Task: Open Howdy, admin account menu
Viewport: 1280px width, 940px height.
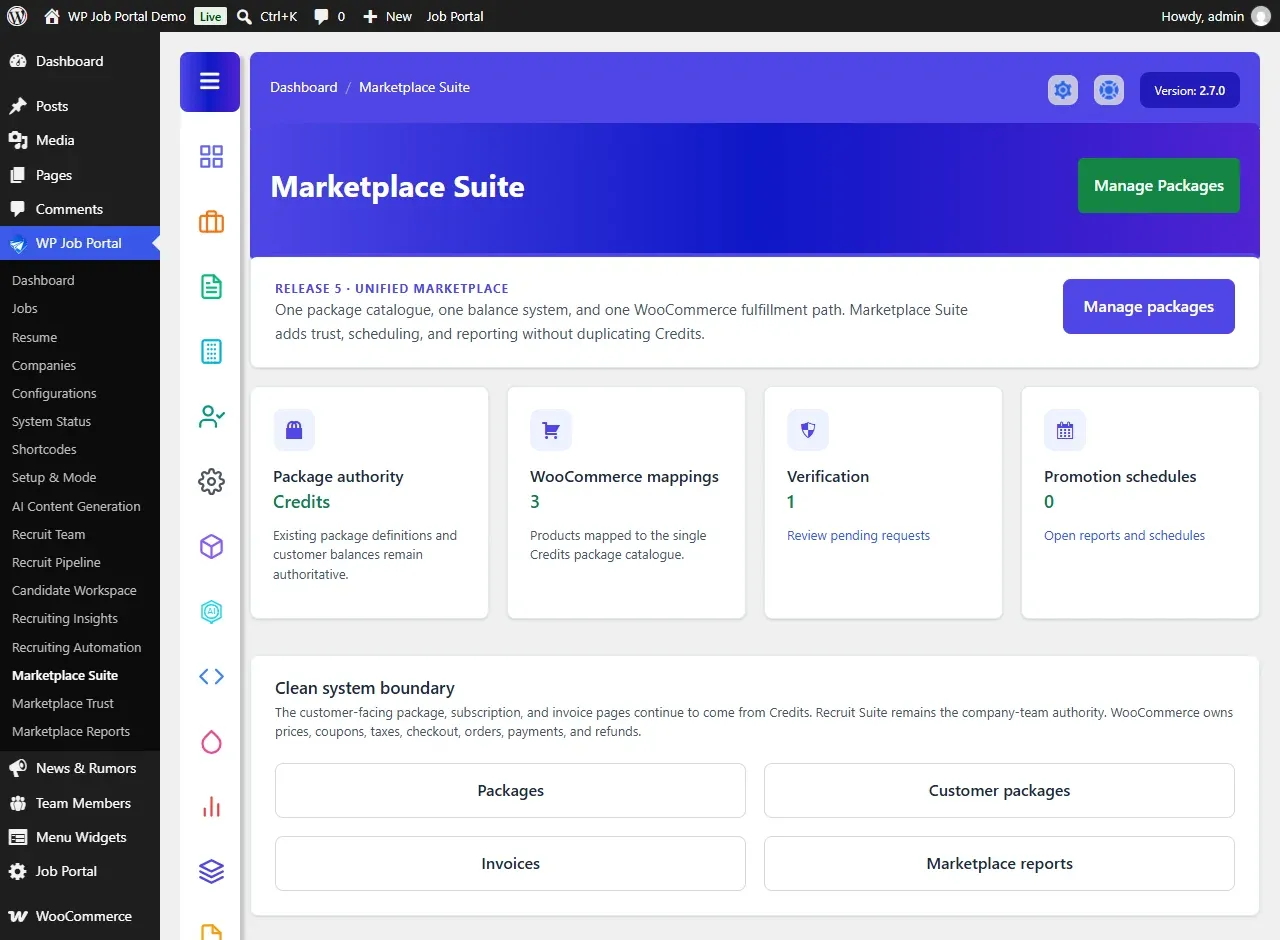Action: point(1215,16)
